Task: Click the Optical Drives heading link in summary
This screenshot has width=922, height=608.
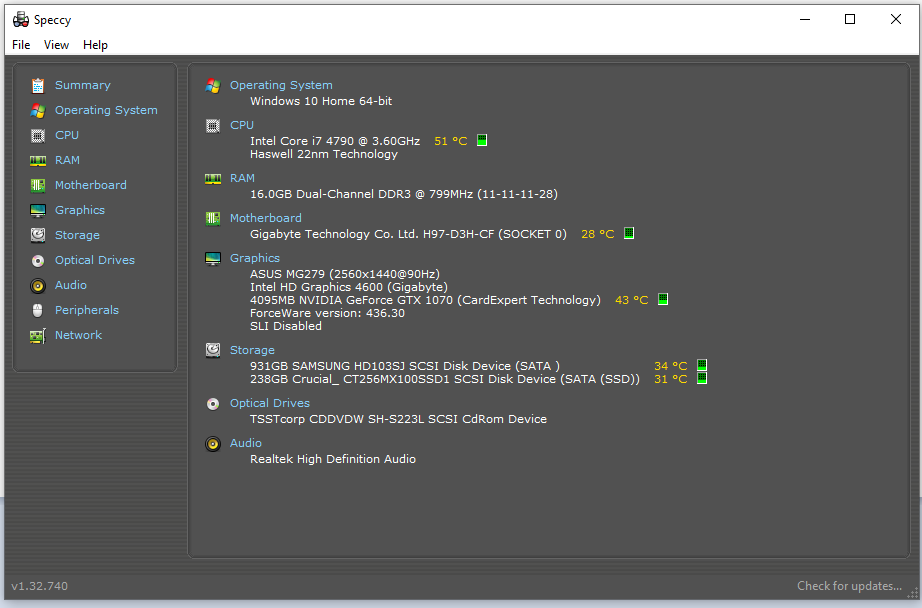Action: tap(270, 403)
